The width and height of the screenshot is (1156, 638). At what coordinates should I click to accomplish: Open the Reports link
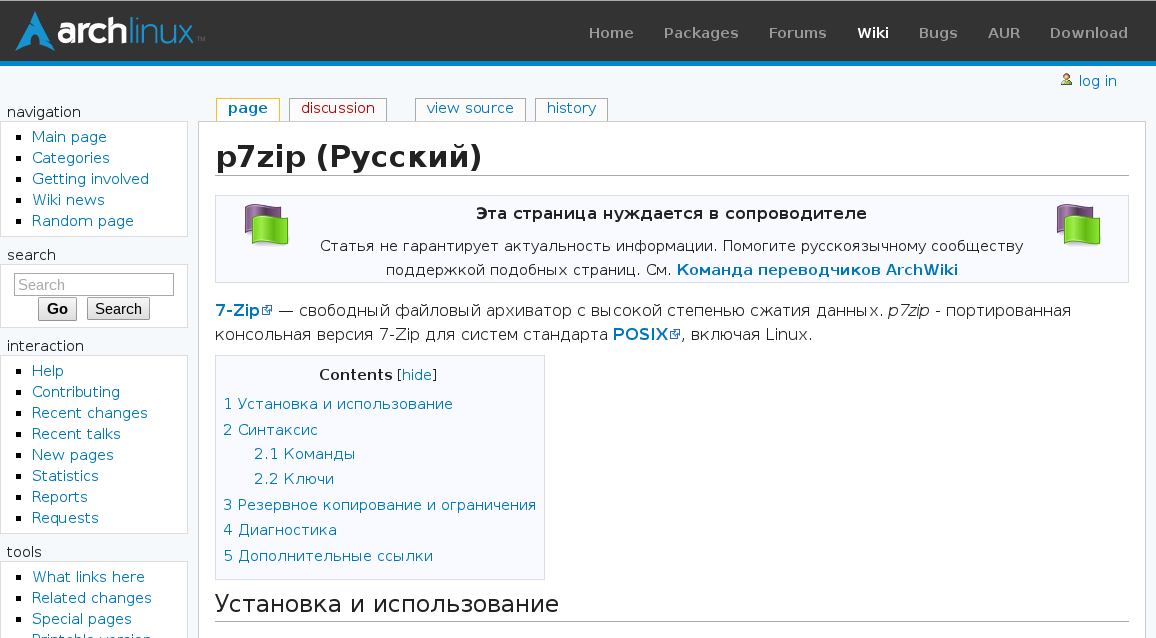coord(60,497)
